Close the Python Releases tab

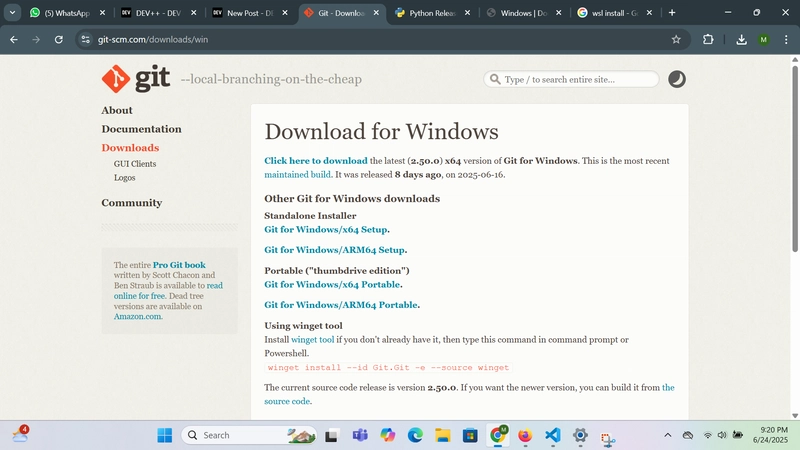(467, 13)
